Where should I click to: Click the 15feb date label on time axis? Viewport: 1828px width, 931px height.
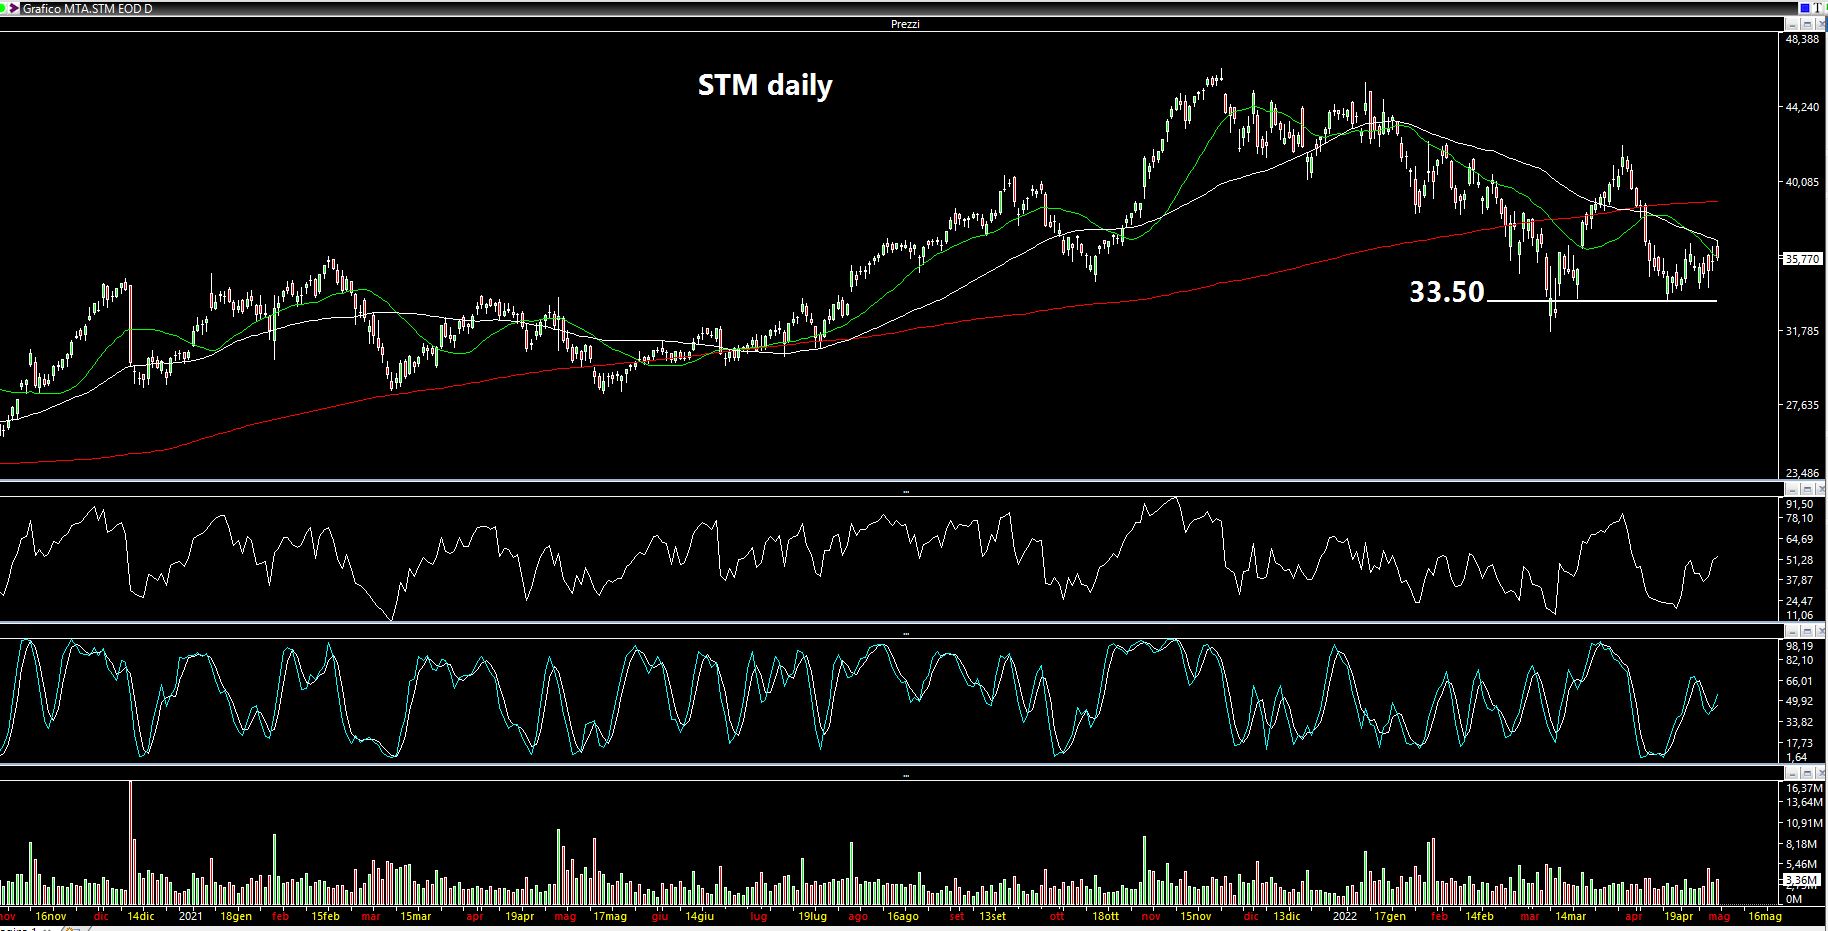click(x=325, y=916)
